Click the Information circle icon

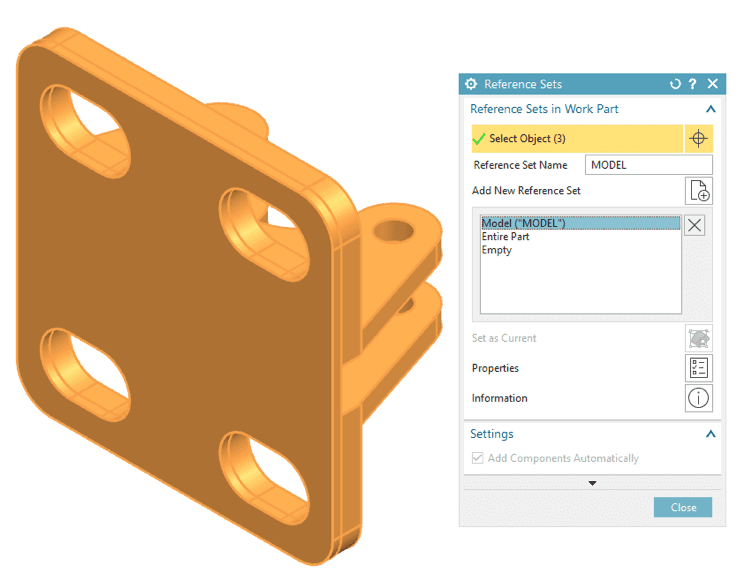698,398
